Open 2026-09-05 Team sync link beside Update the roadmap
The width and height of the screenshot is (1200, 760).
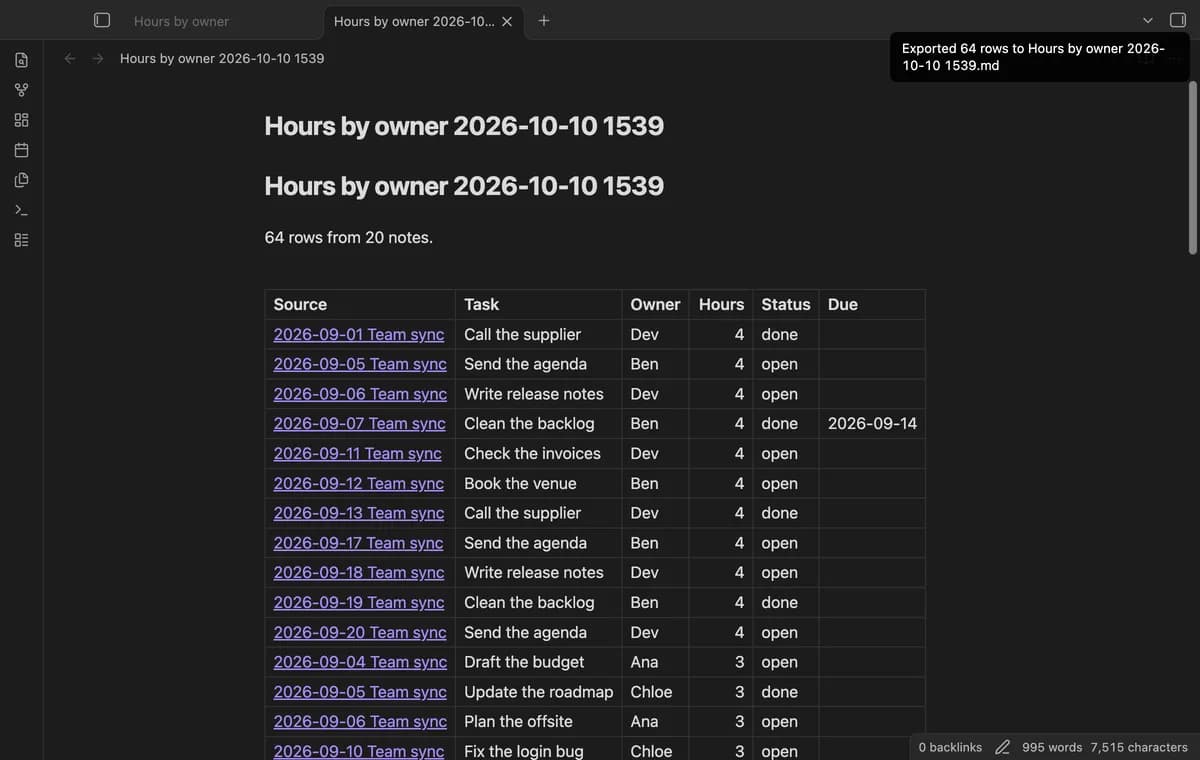(x=360, y=692)
